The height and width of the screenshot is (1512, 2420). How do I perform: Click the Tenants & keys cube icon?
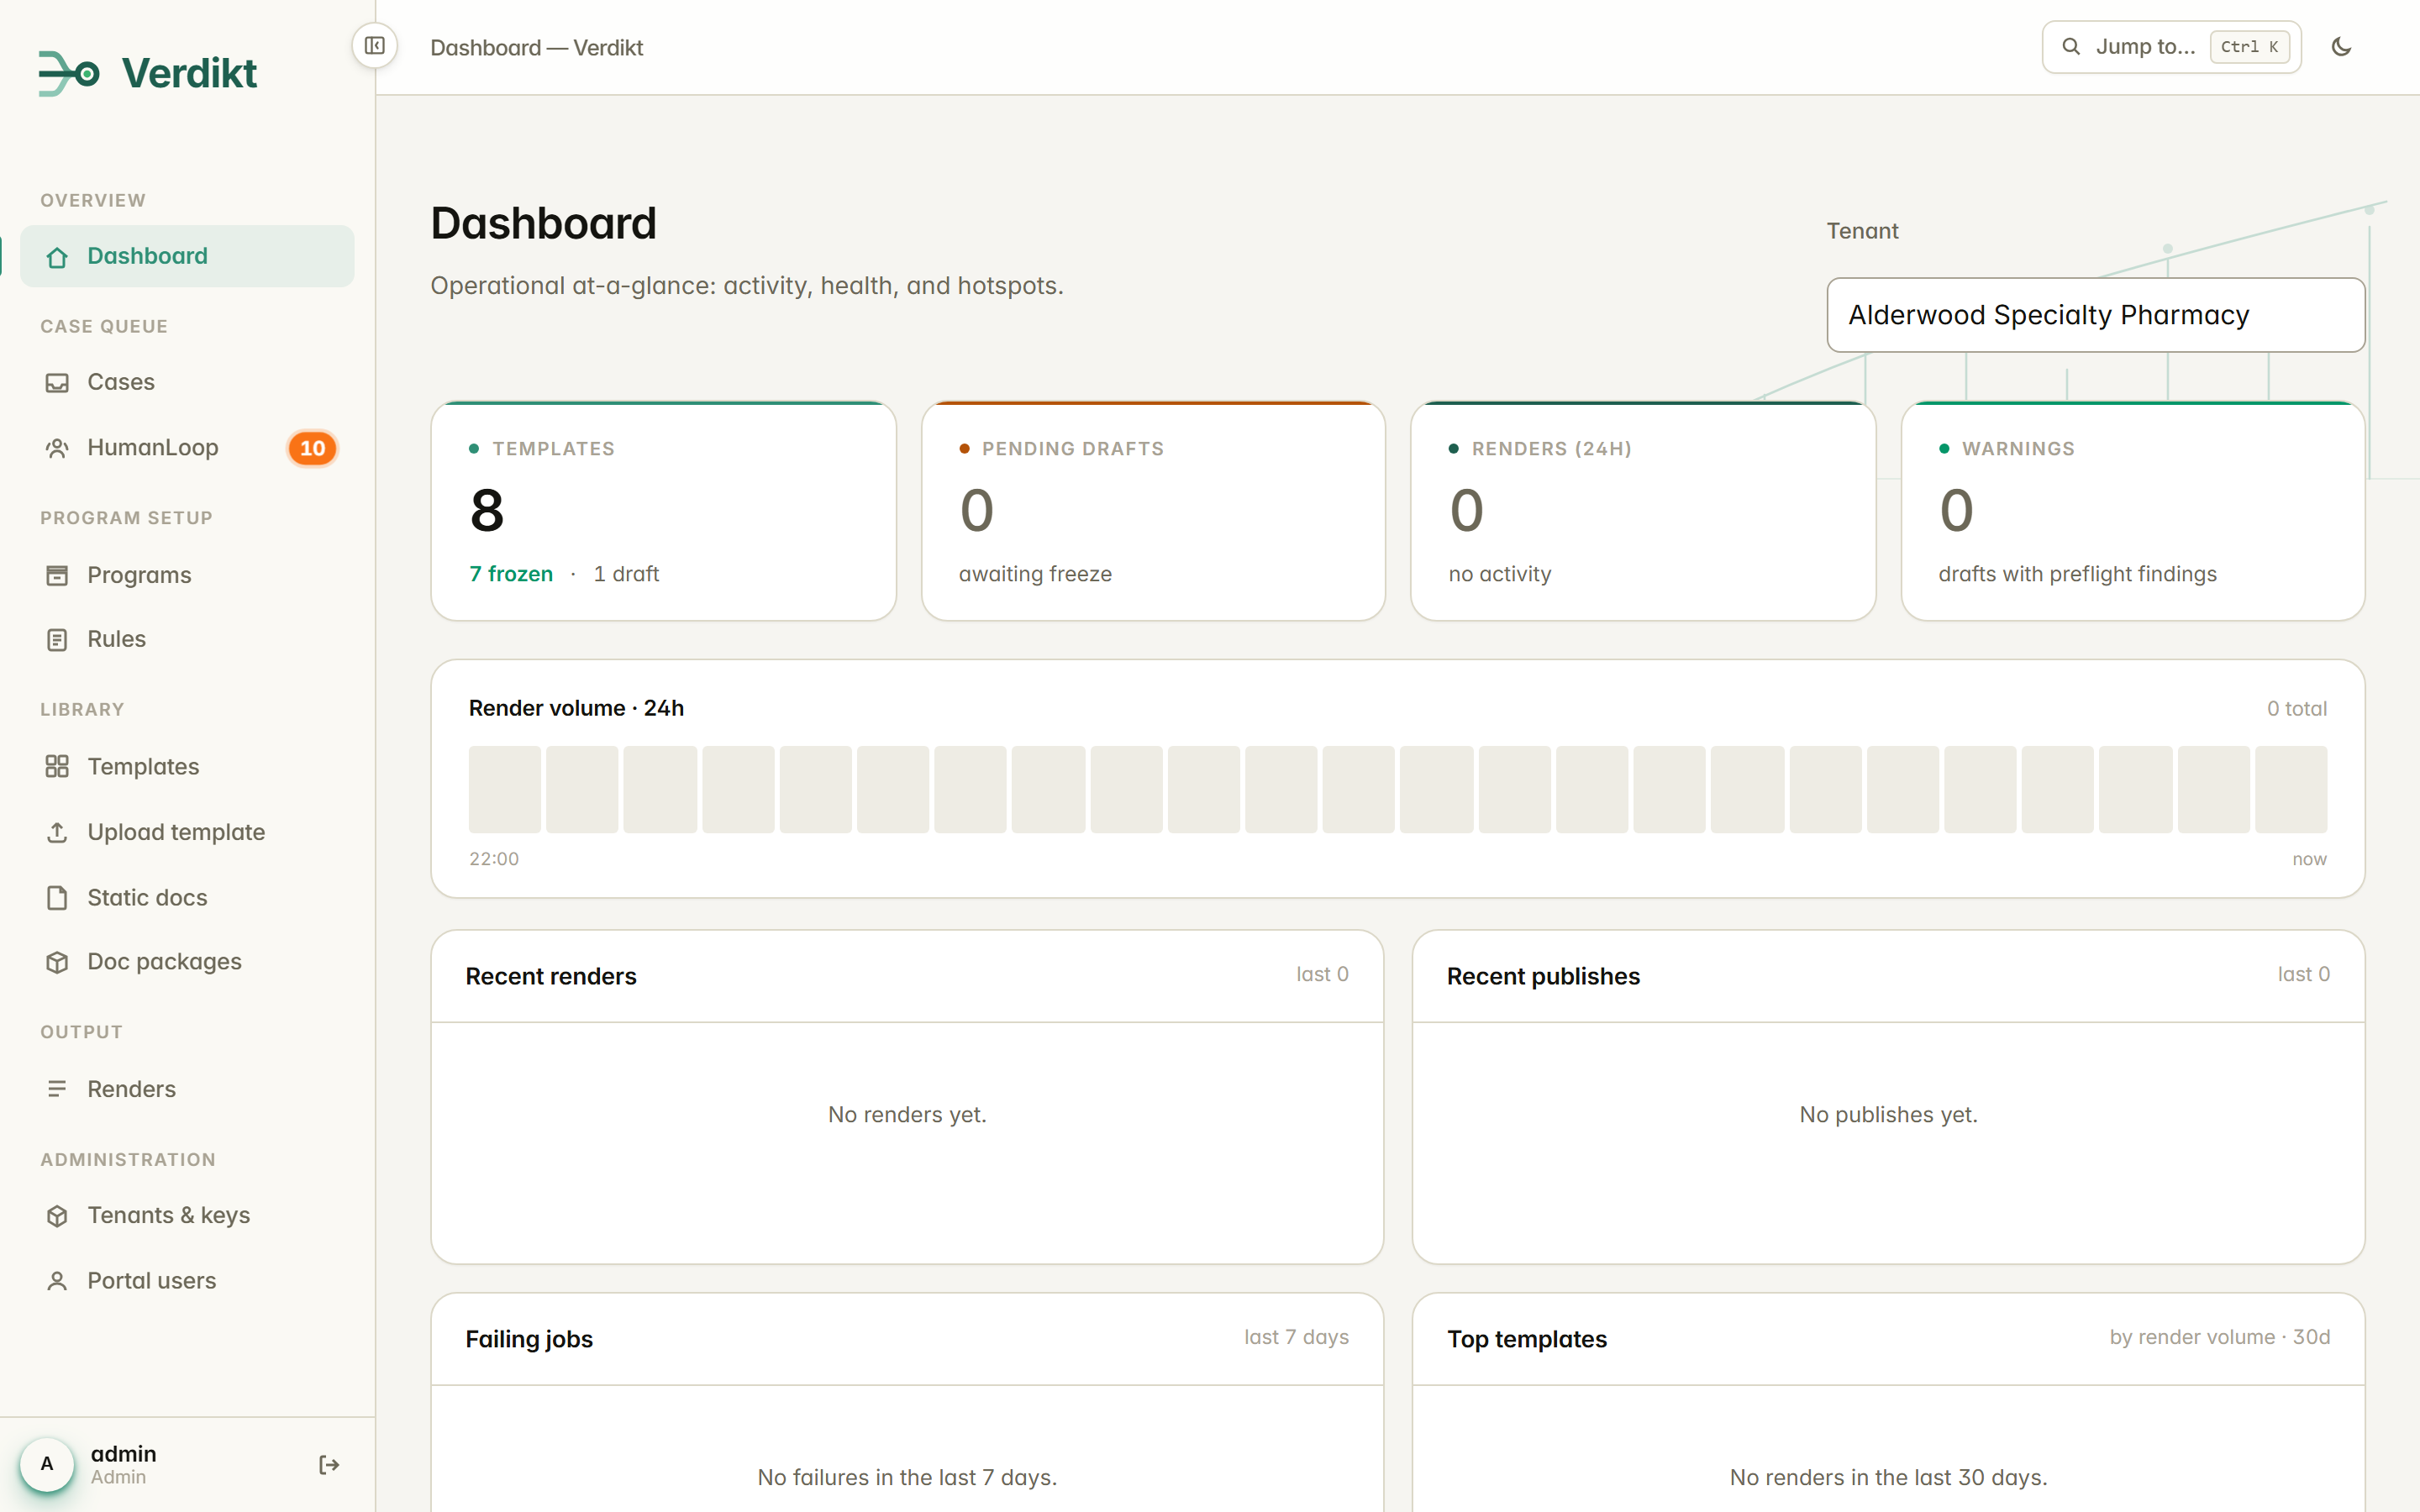tap(57, 1216)
